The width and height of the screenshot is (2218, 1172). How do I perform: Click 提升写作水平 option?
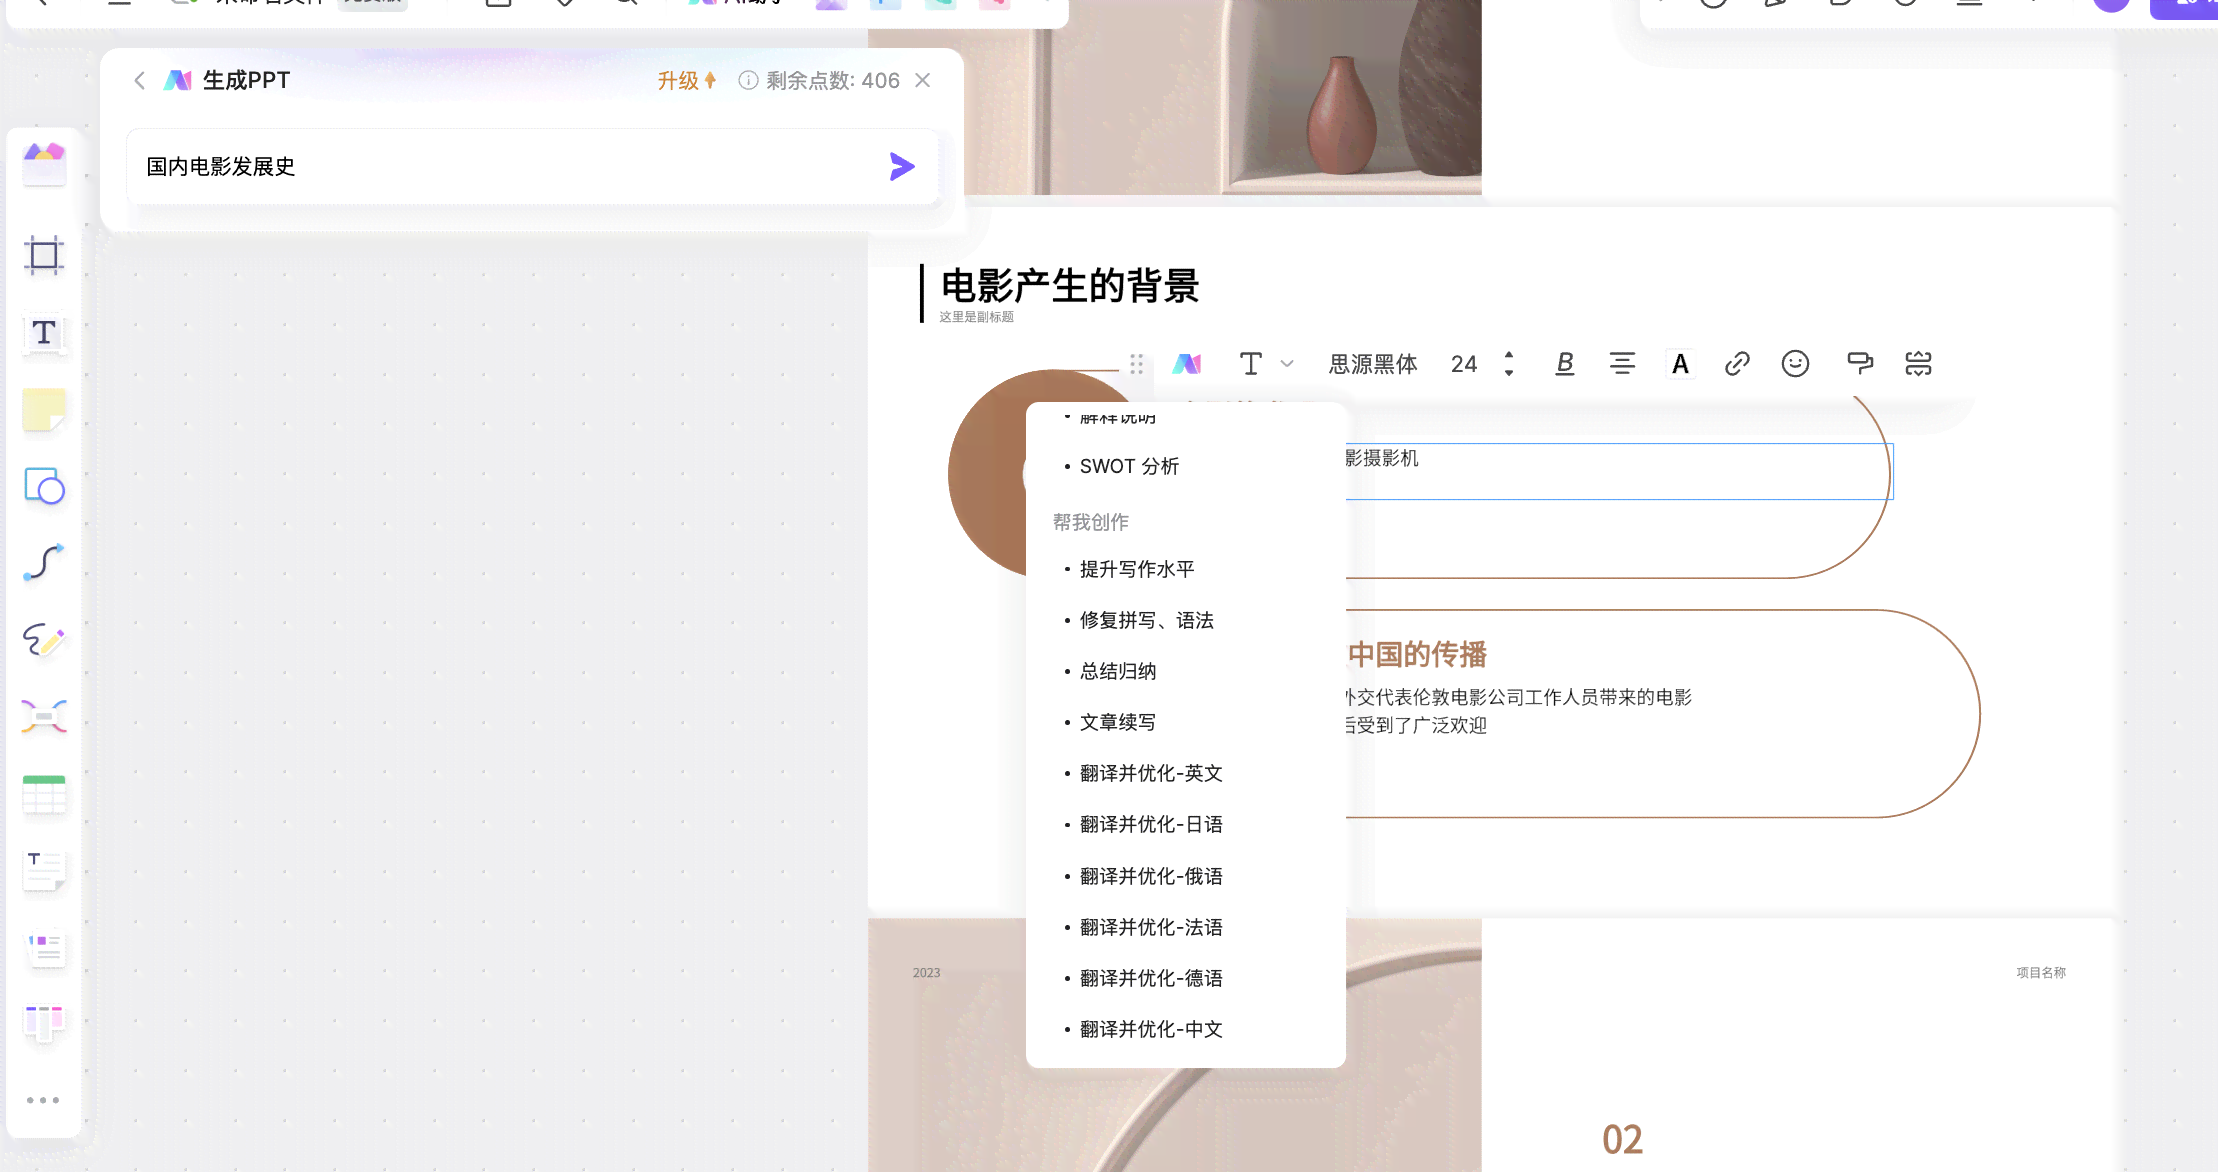[1135, 569]
